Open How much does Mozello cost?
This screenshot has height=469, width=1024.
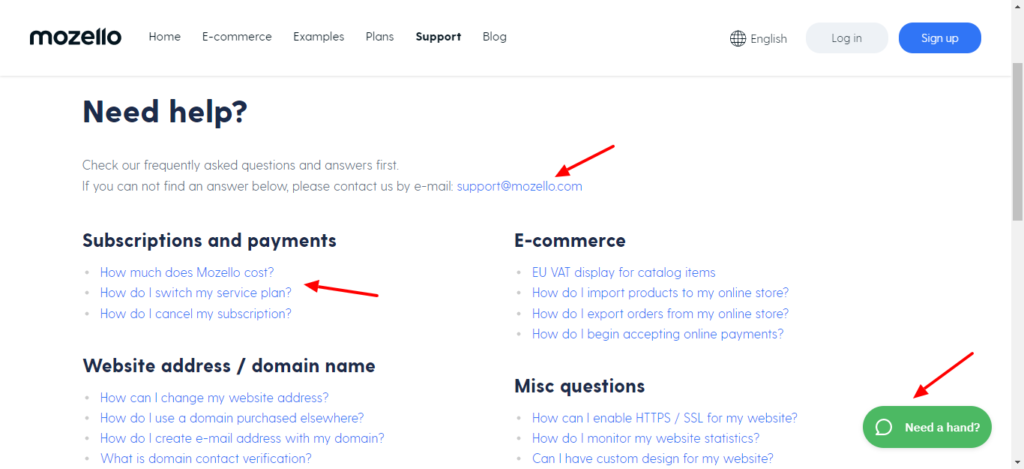[187, 272]
